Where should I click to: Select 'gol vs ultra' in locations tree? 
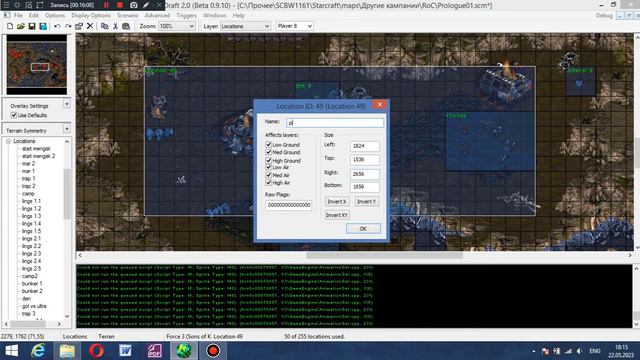[34, 306]
